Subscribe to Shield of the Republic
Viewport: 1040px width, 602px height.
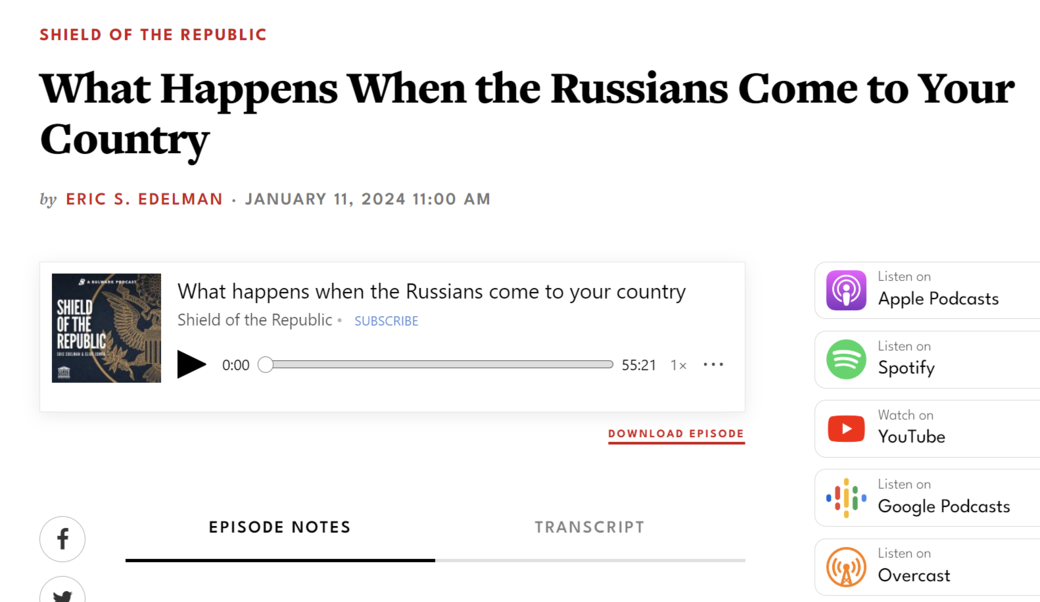(x=386, y=321)
